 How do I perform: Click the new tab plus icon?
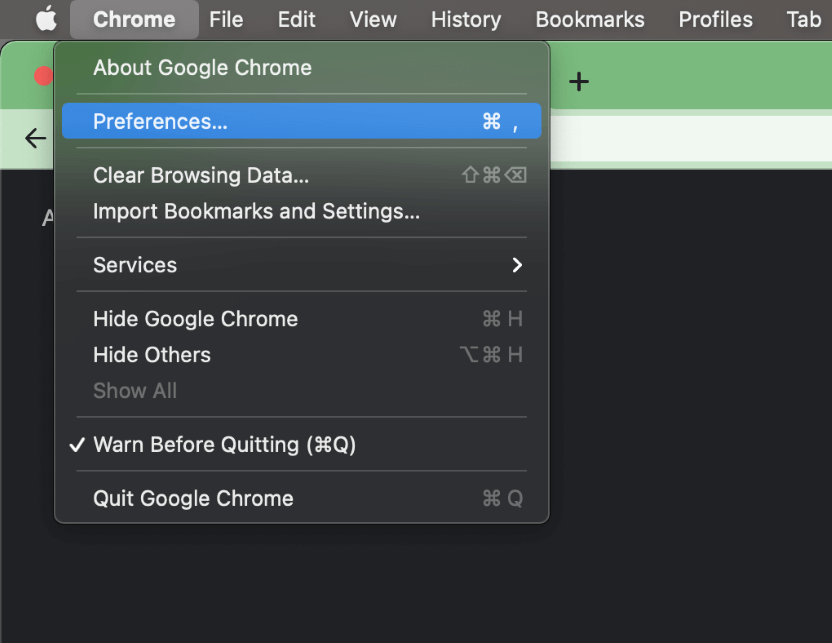tap(579, 82)
